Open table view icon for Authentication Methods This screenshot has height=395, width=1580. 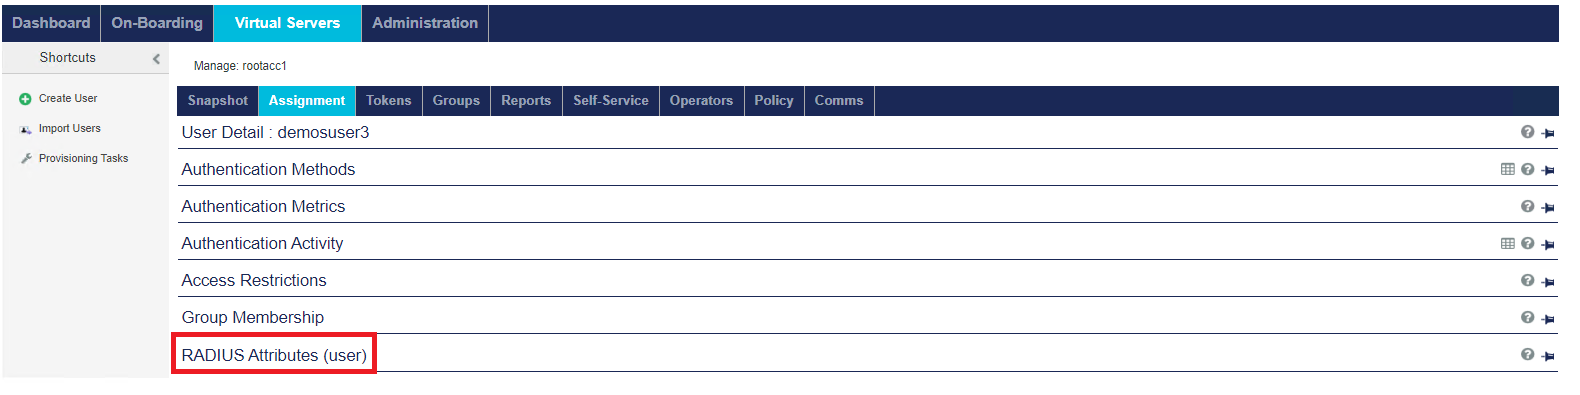pyautogui.click(x=1508, y=169)
